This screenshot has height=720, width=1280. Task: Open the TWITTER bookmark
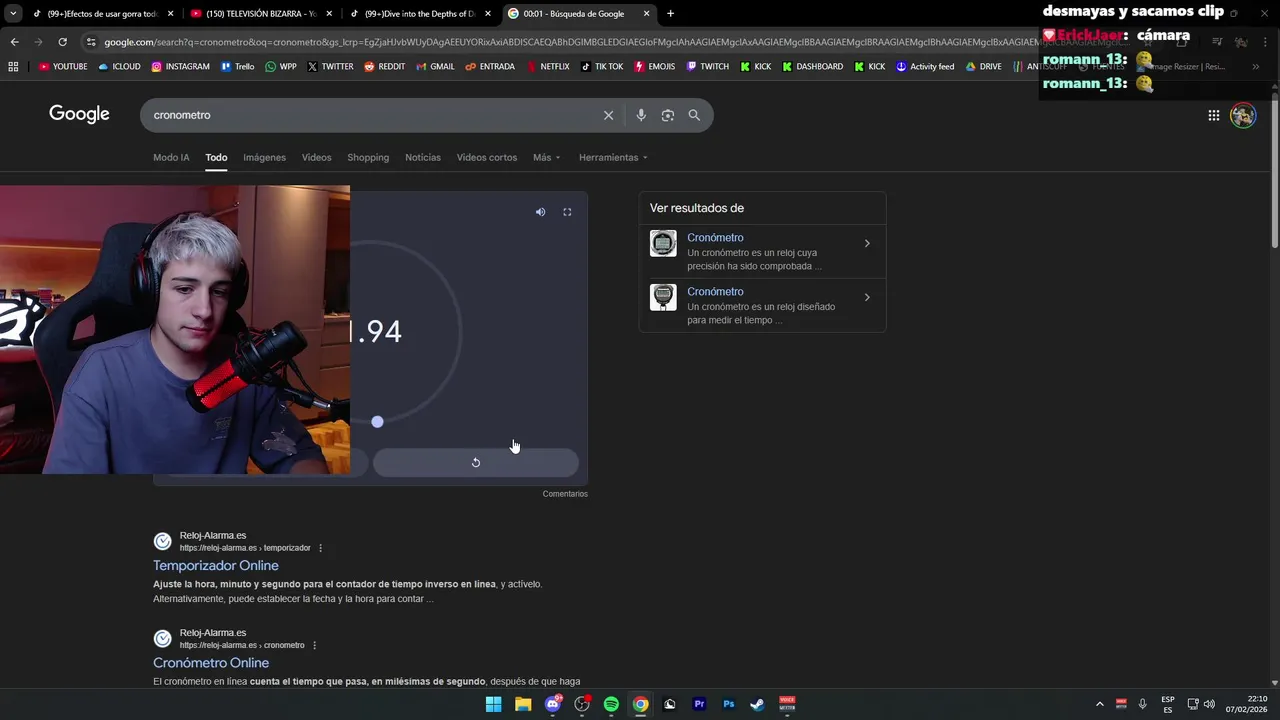click(331, 67)
